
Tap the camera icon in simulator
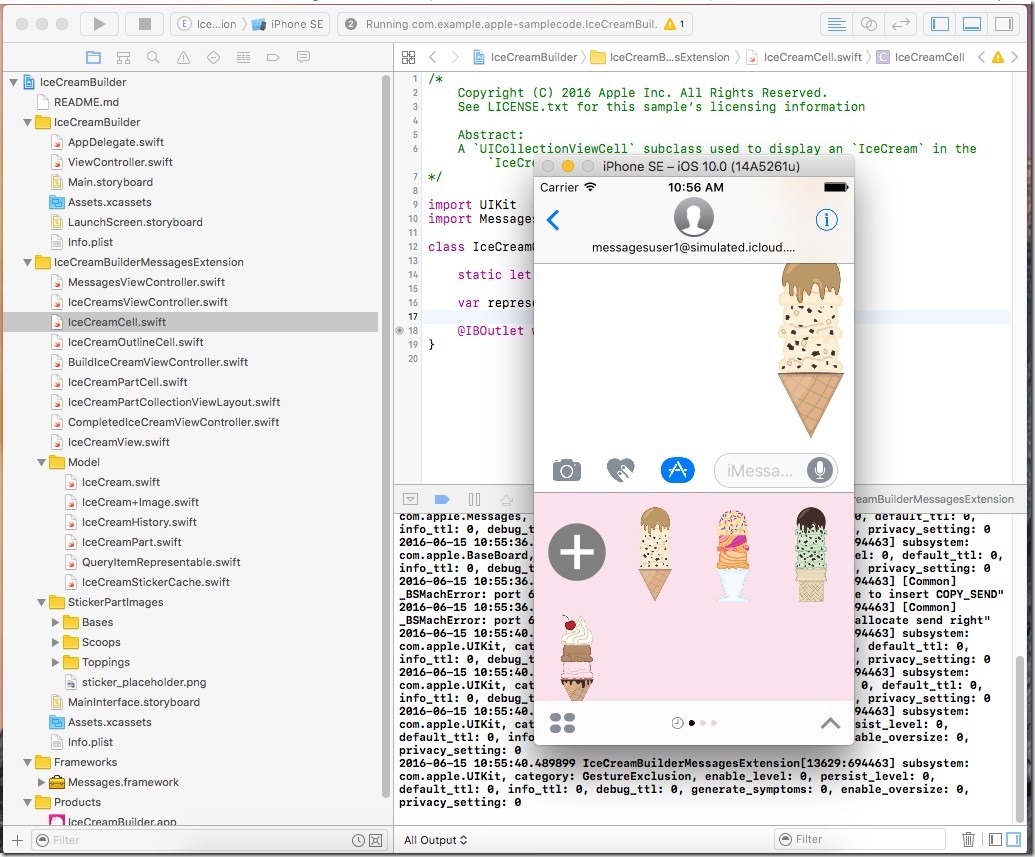(566, 471)
